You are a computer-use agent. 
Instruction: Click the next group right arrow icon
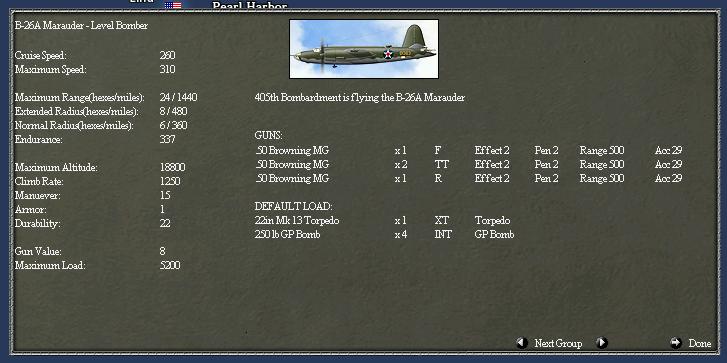tap(601, 343)
